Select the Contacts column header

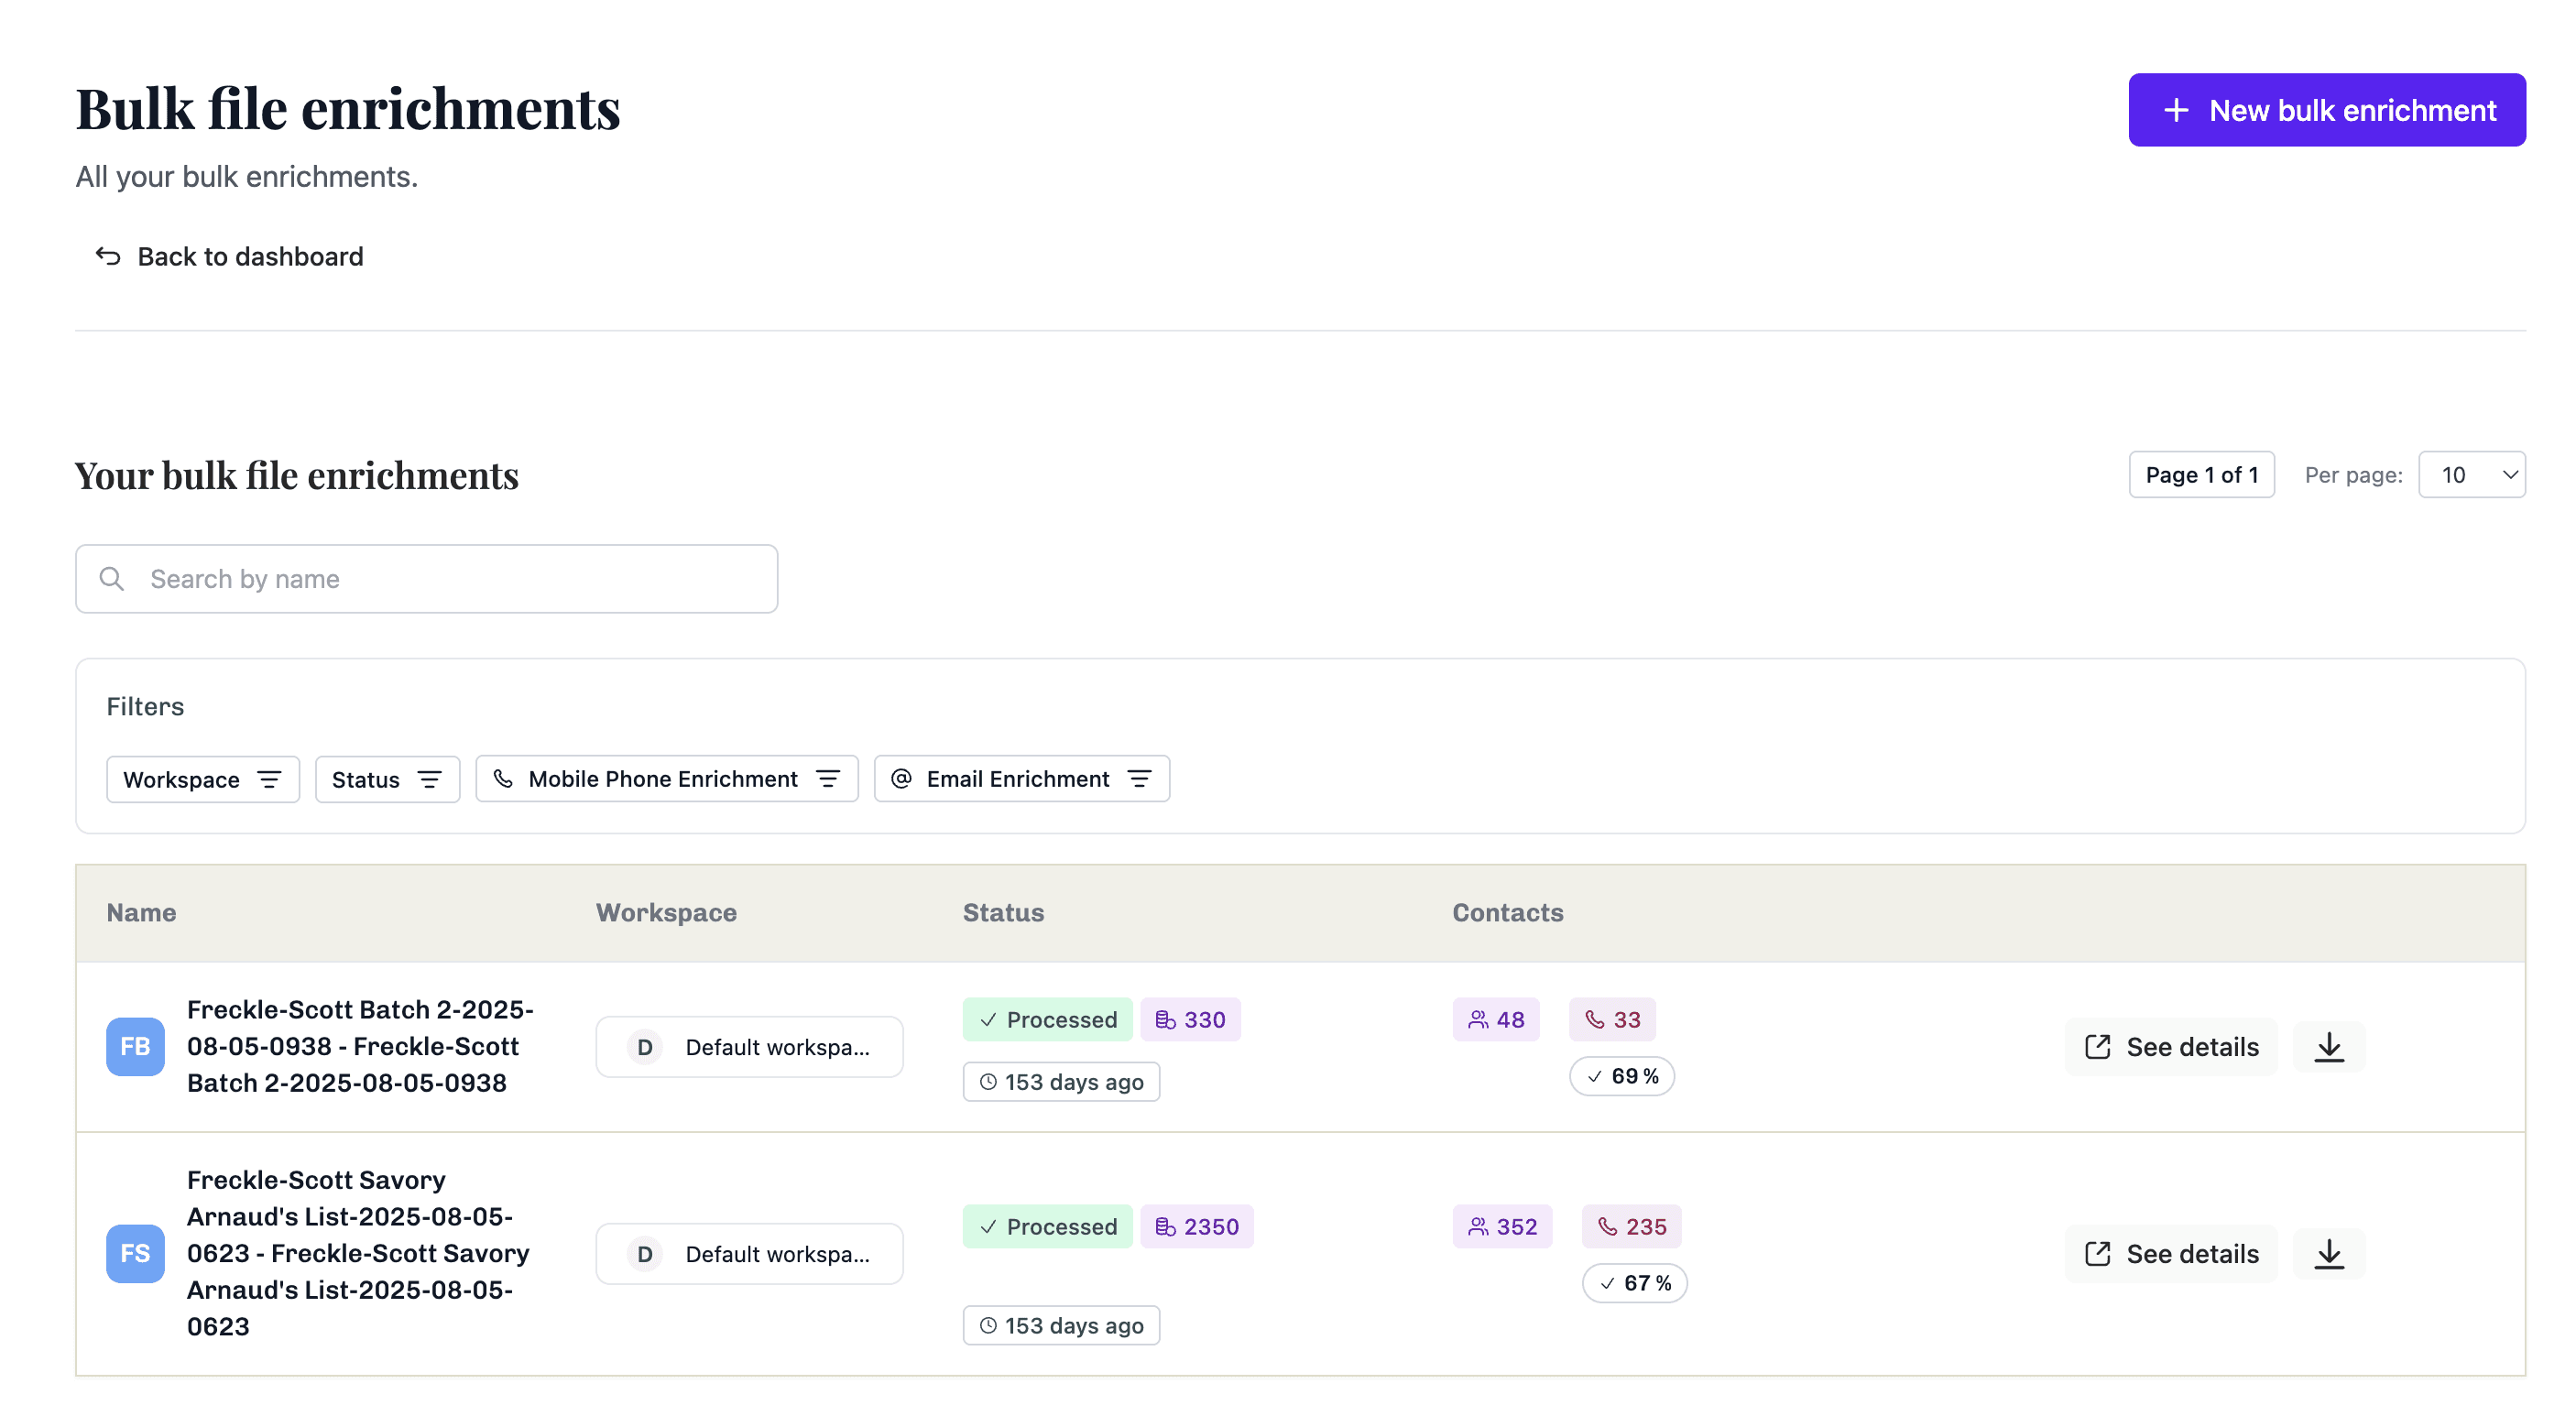click(x=1508, y=912)
